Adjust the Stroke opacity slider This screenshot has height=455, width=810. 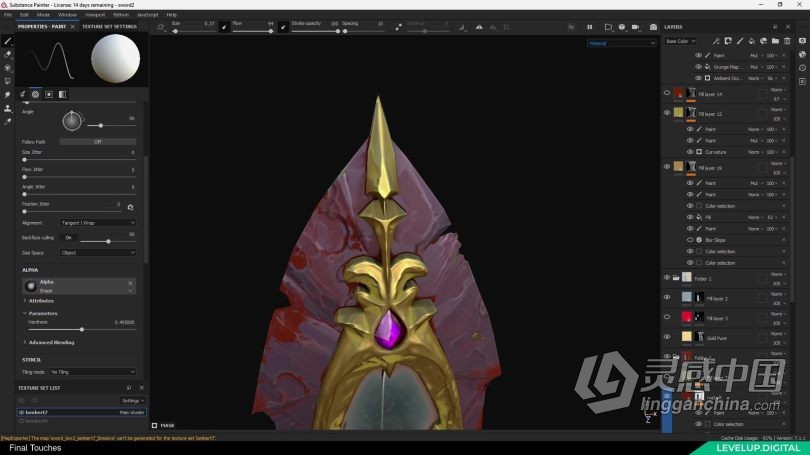pos(315,31)
